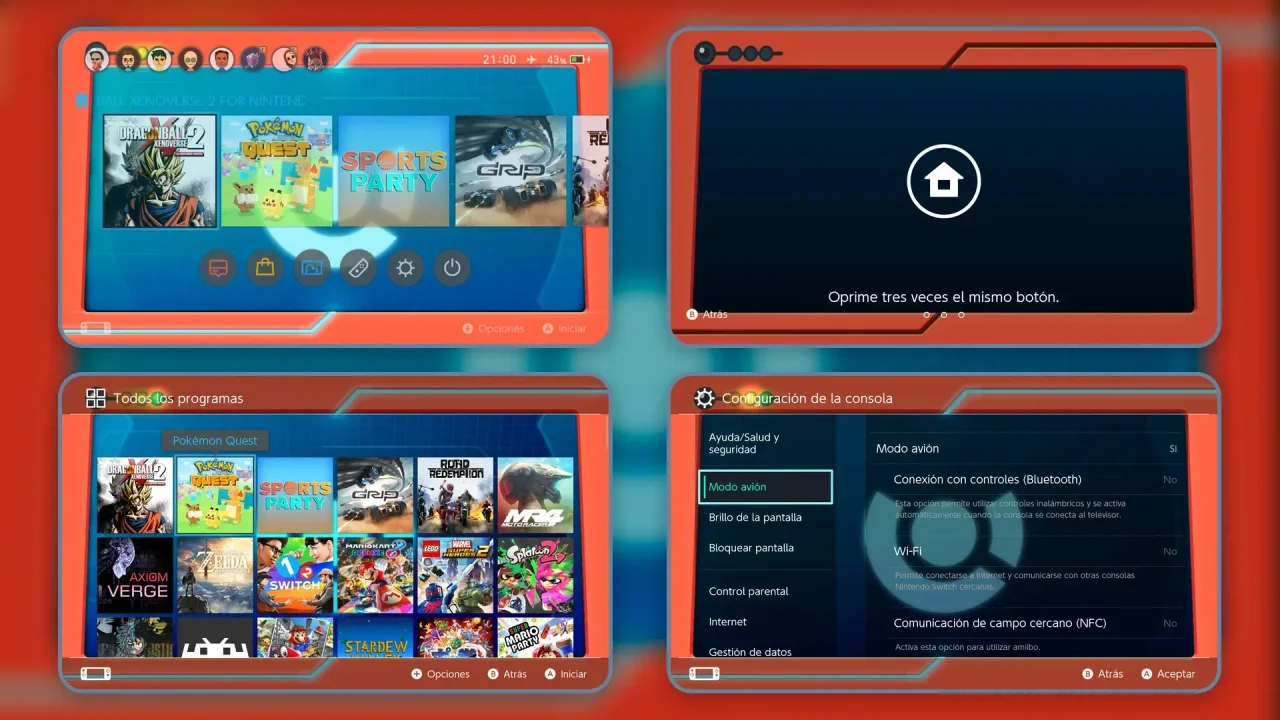Open Mario Kart 8 Deluxe tile
The image size is (1280, 720).
pyautogui.click(x=375, y=575)
